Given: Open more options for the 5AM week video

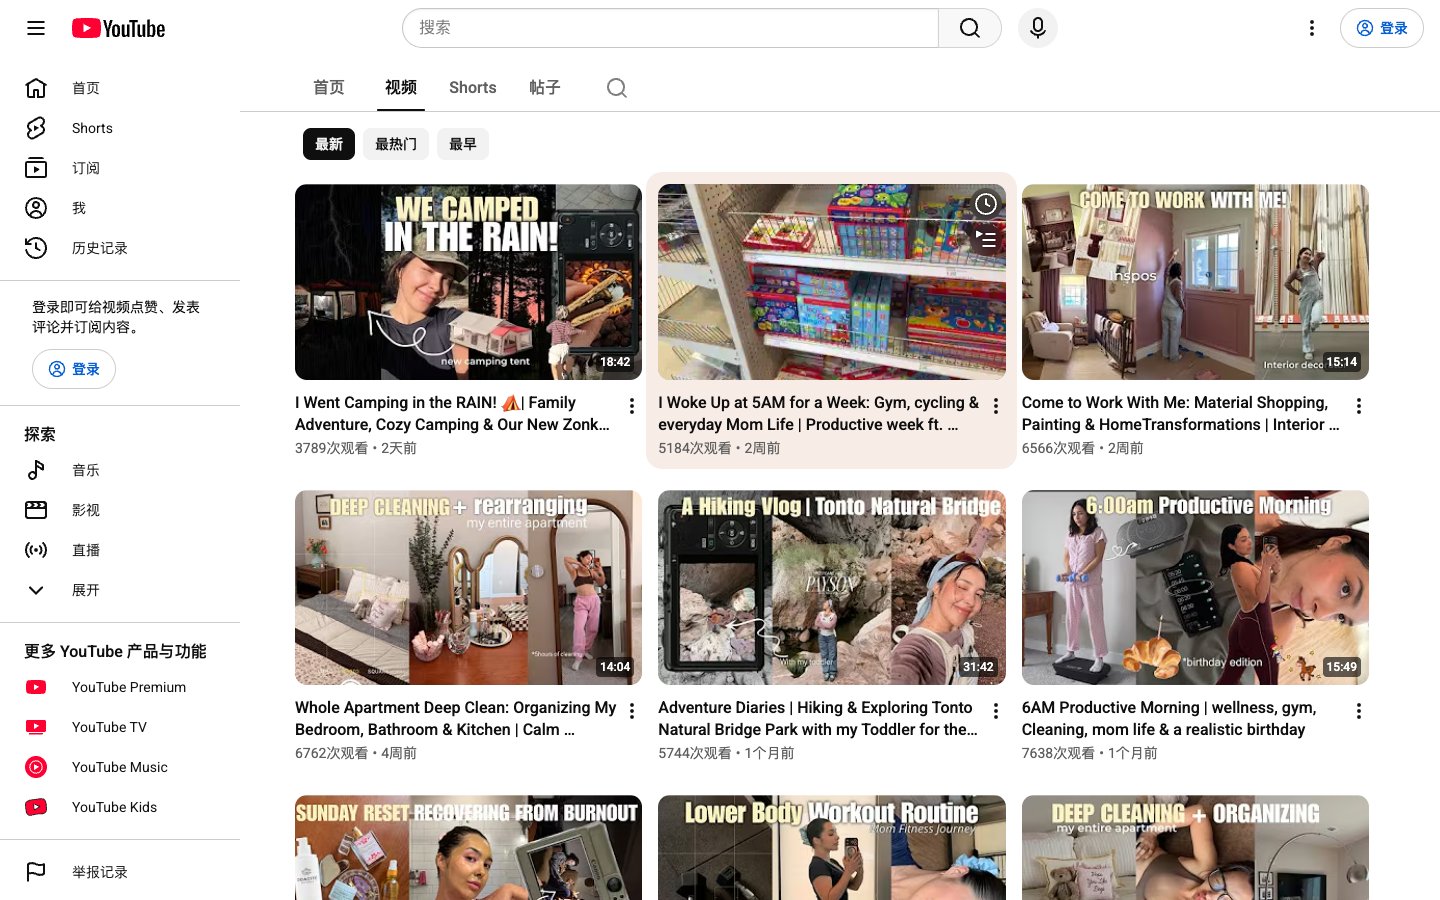Looking at the screenshot, I should pyautogui.click(x=996, y=406).
